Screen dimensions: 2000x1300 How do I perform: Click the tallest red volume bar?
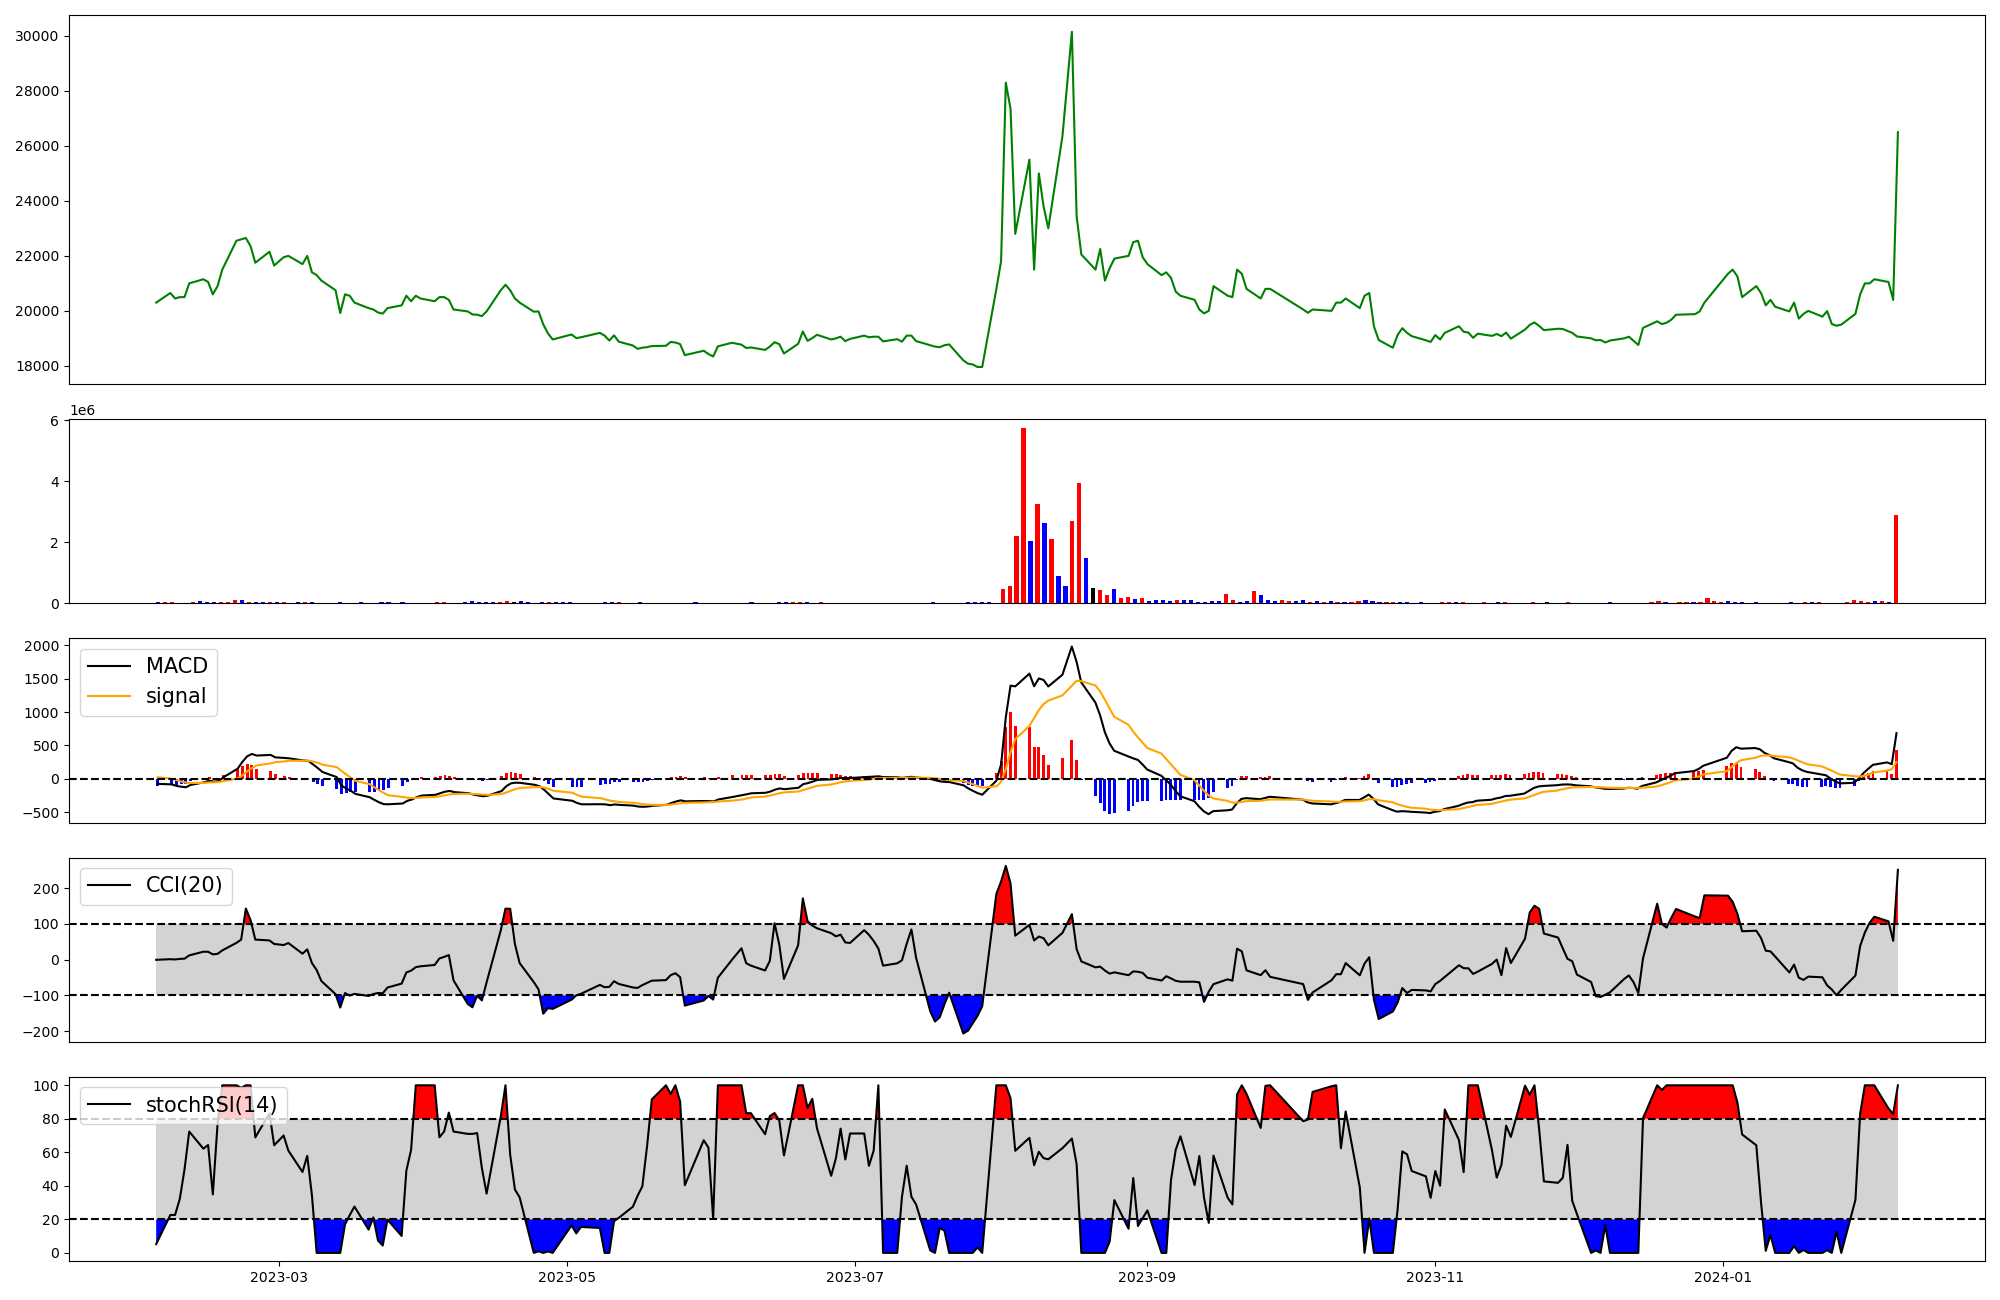pos(1023,515)
